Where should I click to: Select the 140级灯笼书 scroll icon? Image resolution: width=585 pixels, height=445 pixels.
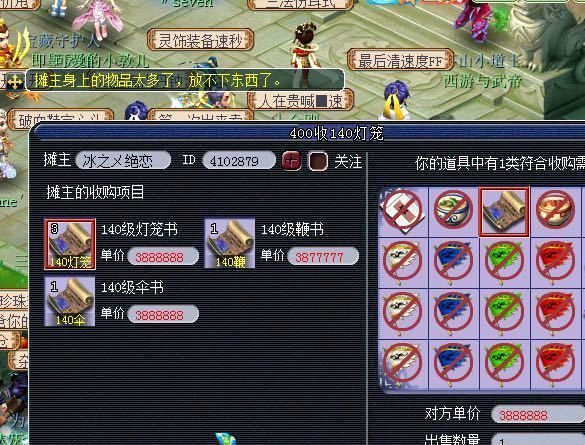tap(70, 244)
